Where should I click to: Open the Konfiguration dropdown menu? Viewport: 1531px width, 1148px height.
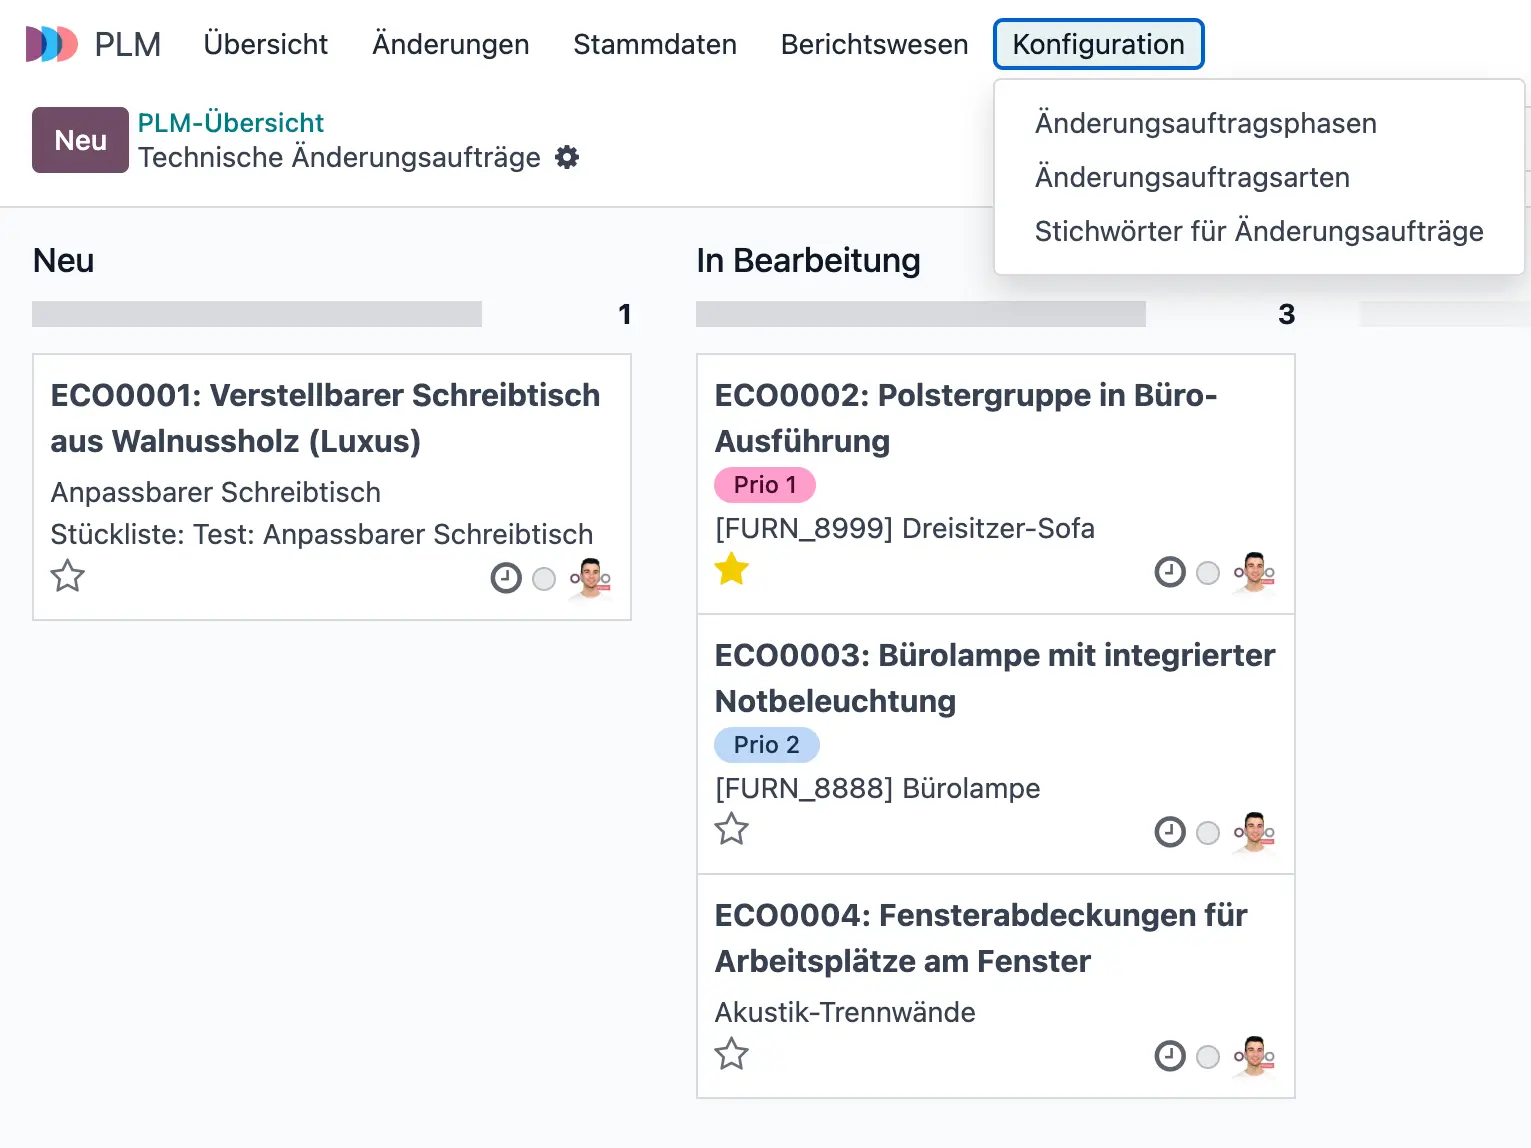click(1098, 44)
